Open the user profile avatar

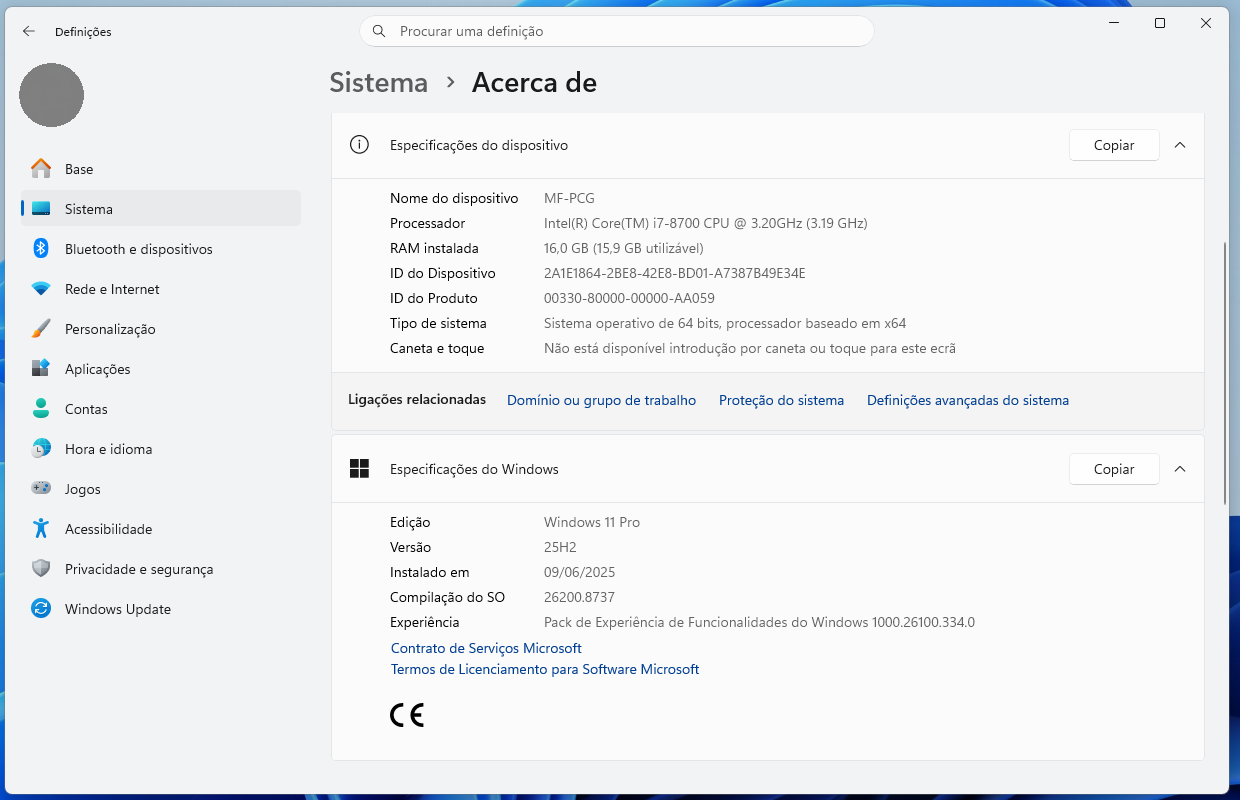51,95
